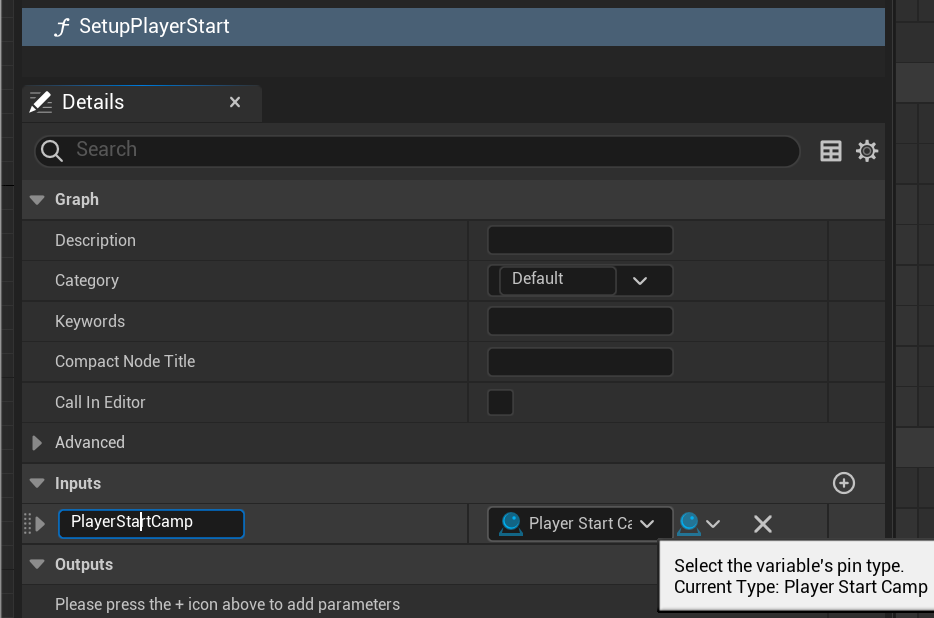This screenshot has height=618, width=934.
Task: Toggle the property matrix table view icon
Action: click(x=831, y=151)
